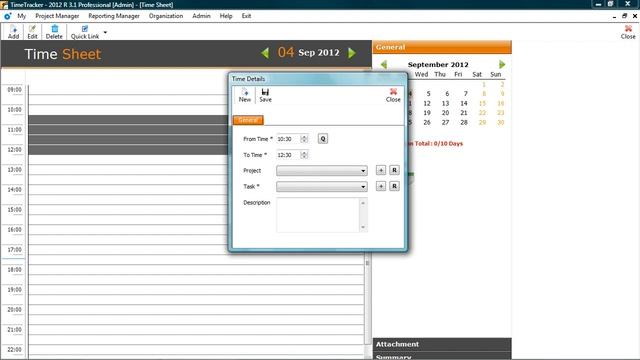This screenshot has height=360, width=640.
Task: Select September 13 in the calendar
Action: (x=445, y=103)
